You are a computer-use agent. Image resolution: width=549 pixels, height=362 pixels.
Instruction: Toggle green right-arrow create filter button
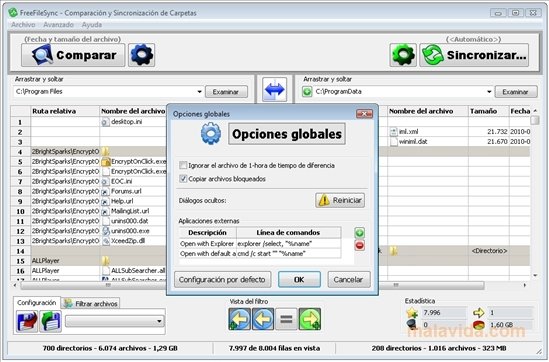[x=310, y=319]
